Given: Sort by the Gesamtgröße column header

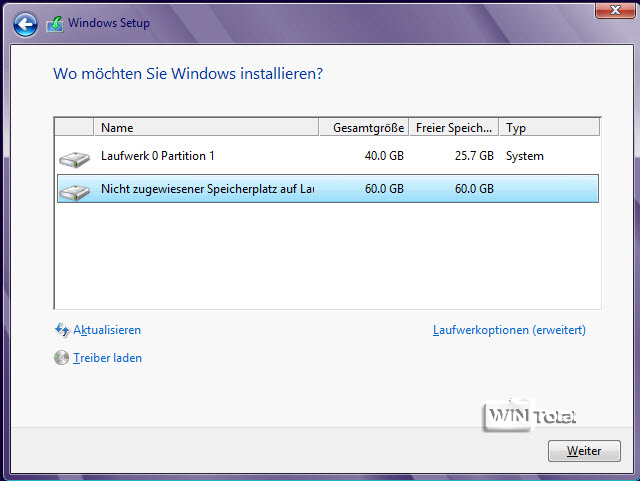Looking at the screenshot, I should coord(364,127).
